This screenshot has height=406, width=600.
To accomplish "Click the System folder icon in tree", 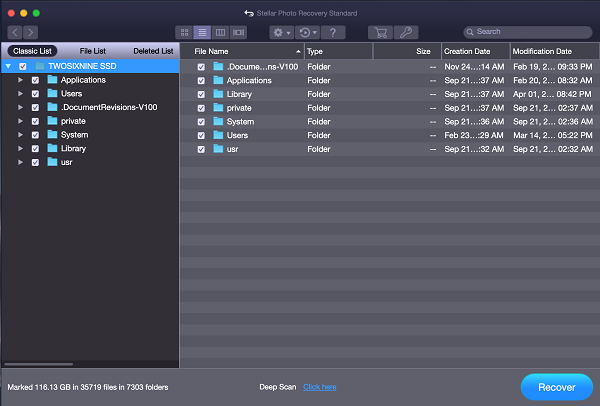I will [x=52, y=135].
